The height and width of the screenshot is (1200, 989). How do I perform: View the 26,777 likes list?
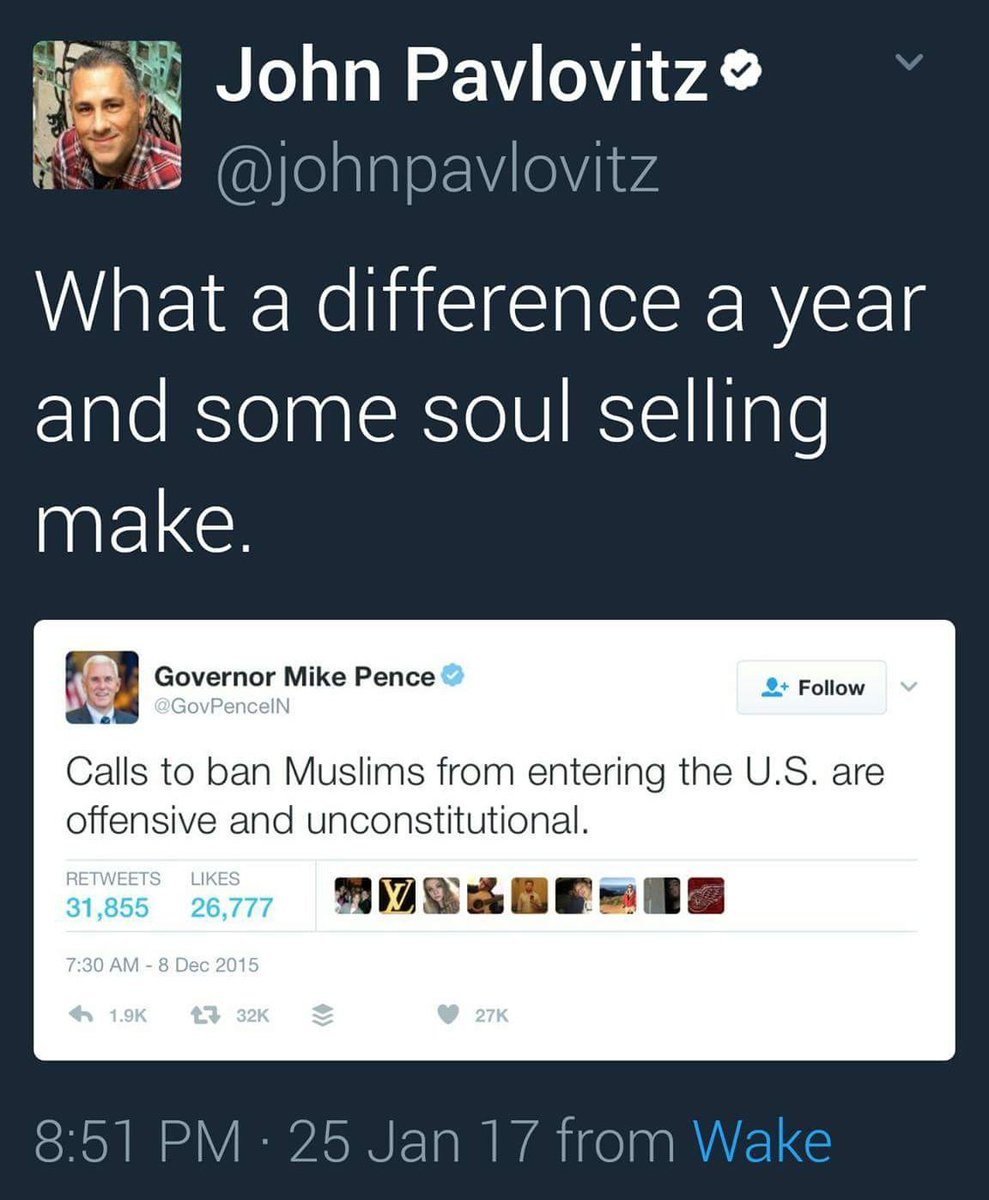[x=231, y=896]
